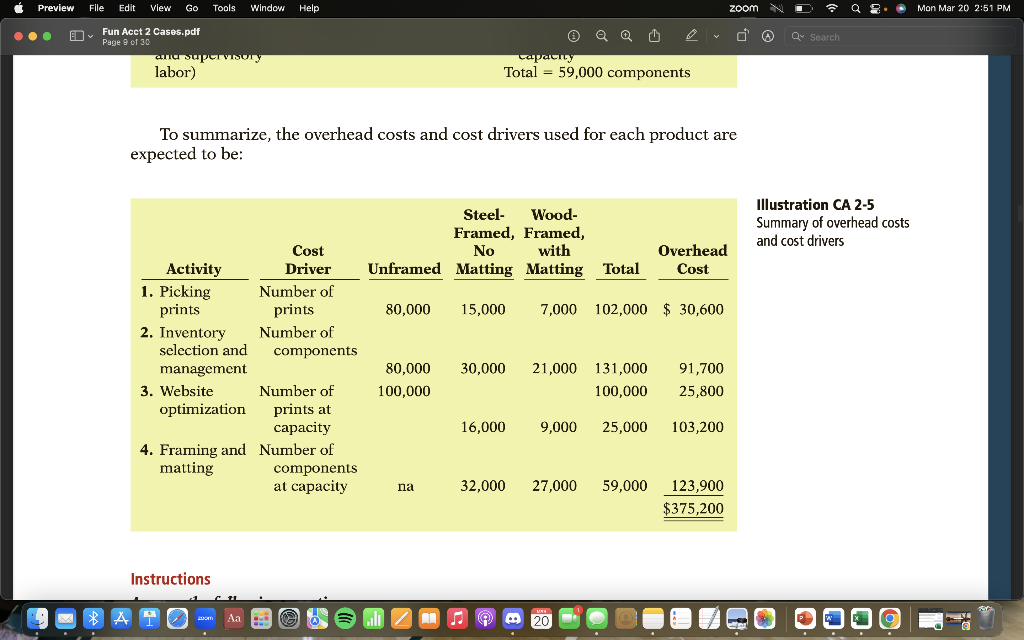Open the Go menu

coord(192,8)
